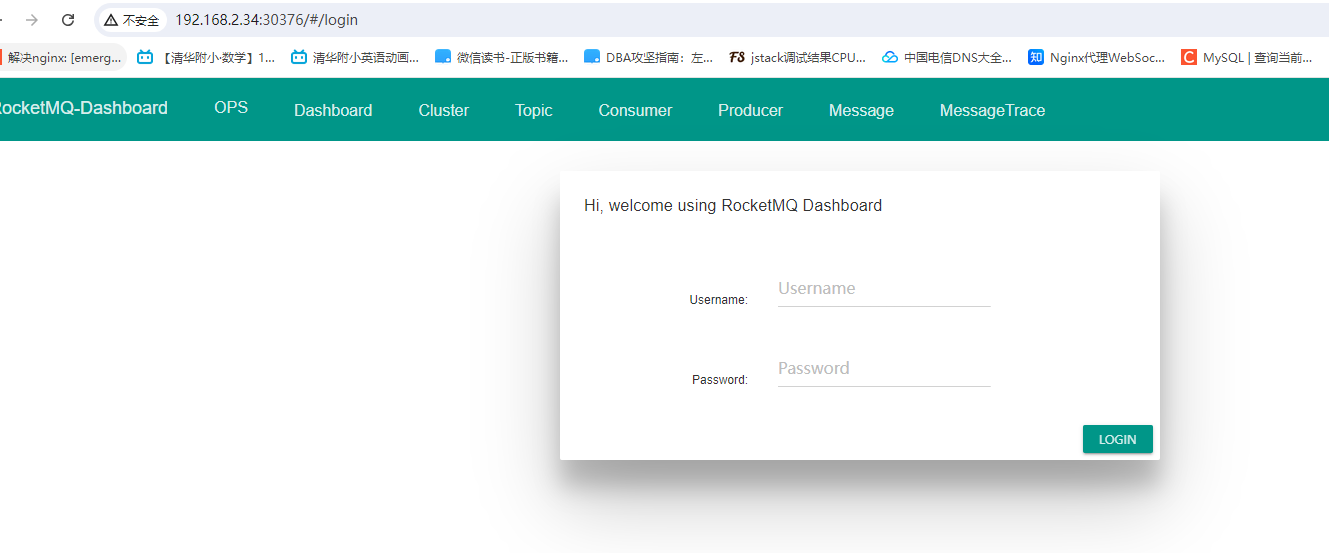Open the 清华附小英语动画 bookmark

coord(355,58)
